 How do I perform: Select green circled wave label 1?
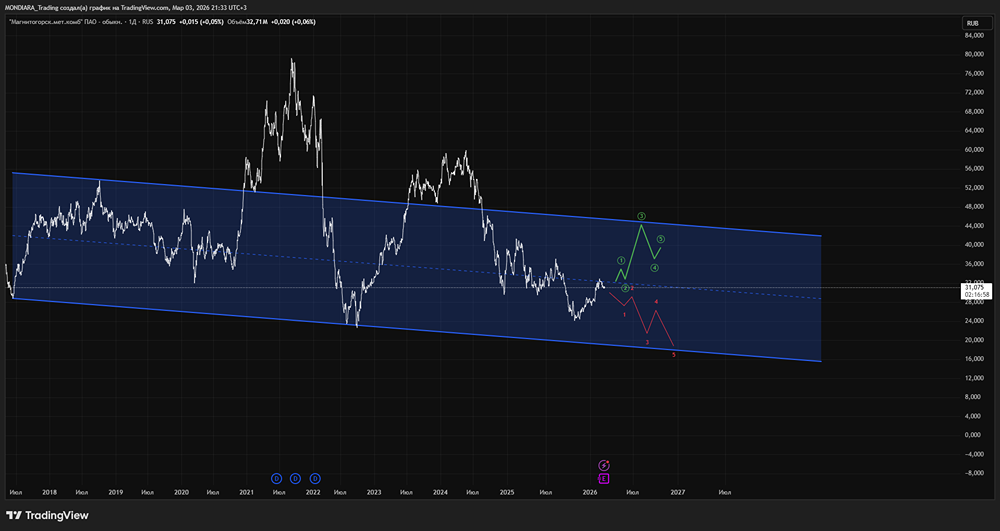click(621, 261)
